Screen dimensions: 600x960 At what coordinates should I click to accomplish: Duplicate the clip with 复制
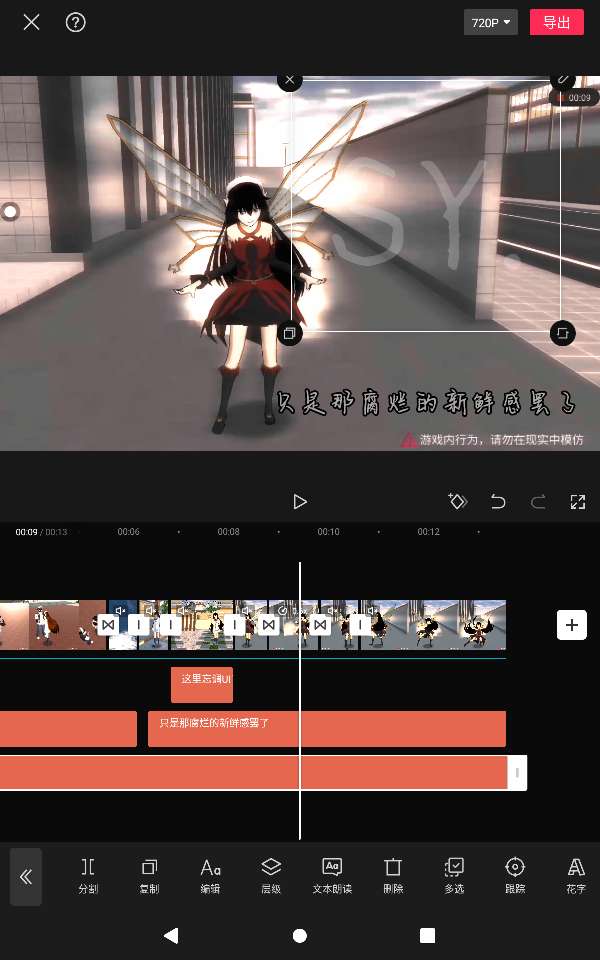pos(149,875)
